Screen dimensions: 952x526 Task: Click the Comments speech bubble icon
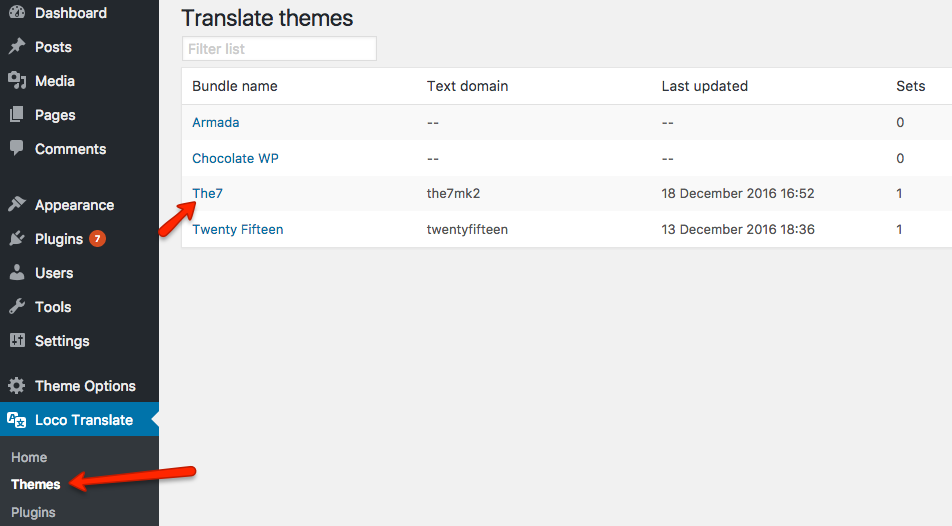click(x=17, y=148)
